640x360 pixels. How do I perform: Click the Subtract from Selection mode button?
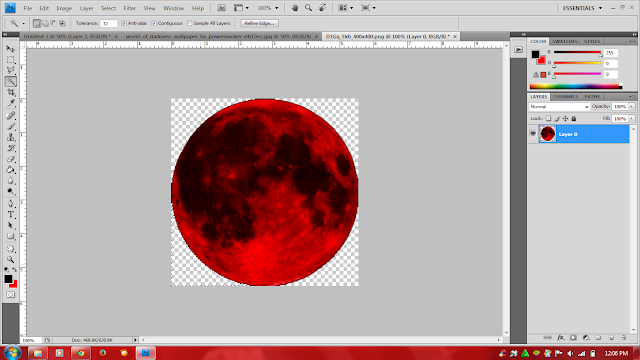pyautogui.click(x=53, y=23)
